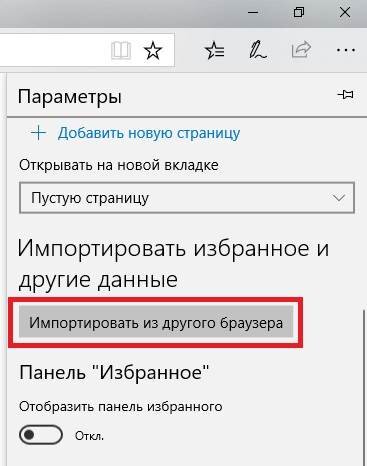Viewport: 367px width, 466px height.
Task: Click the Share icon in toolbar
Action: [x=301, y=50]
